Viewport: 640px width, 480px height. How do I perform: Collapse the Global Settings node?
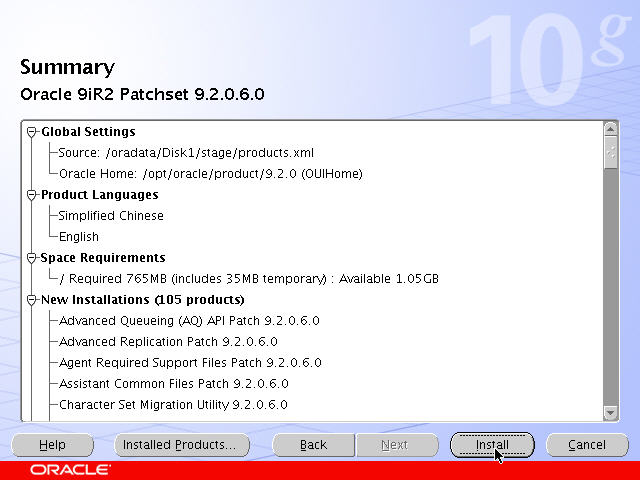[31, 132]
